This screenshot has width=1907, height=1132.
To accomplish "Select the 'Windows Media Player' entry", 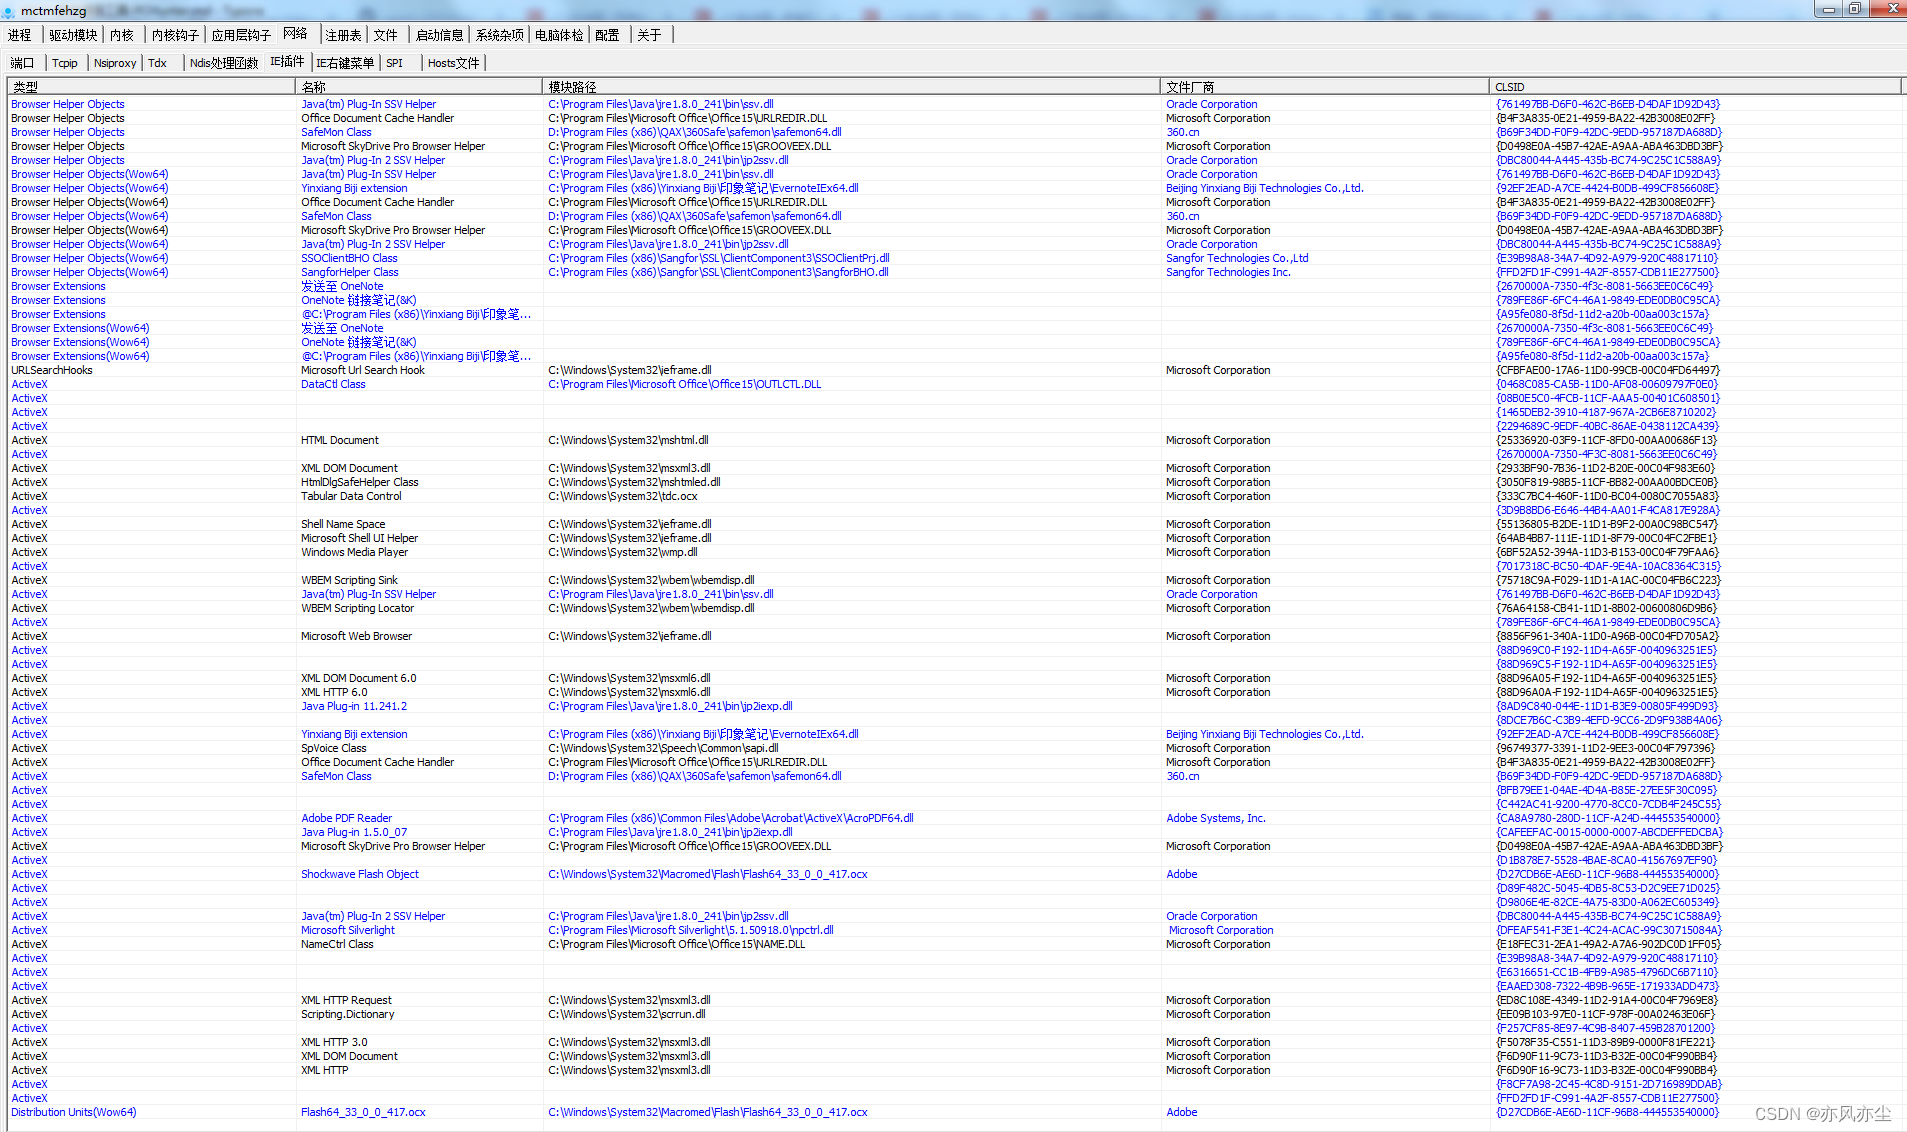I will [355, 552].
